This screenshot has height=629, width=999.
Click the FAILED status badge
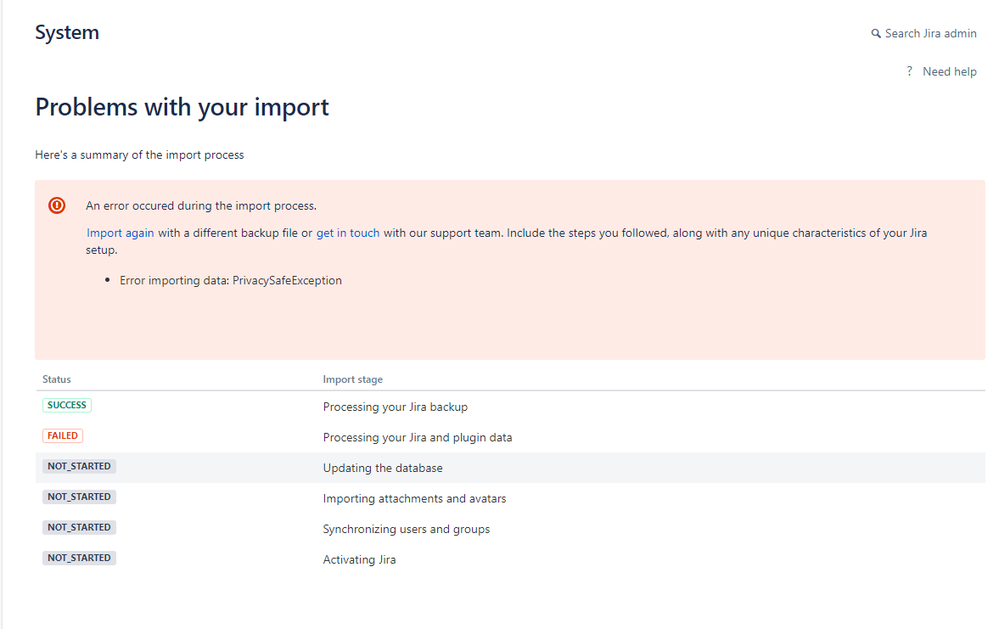62,436
